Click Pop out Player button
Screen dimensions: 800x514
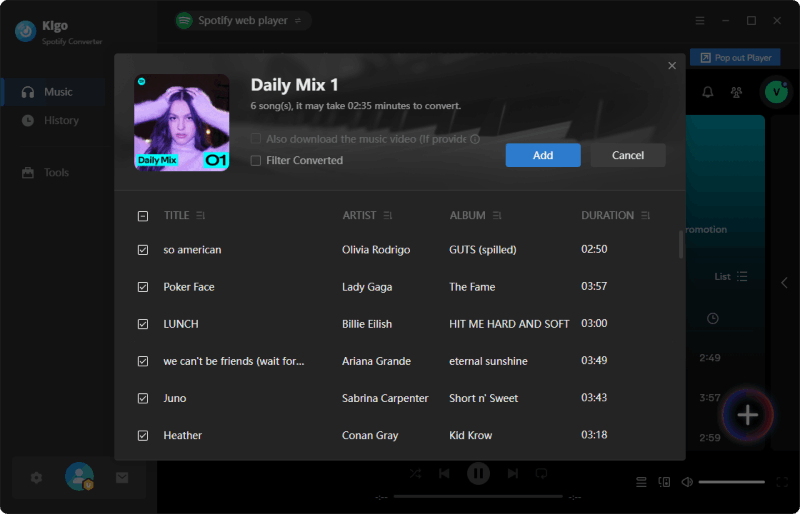(x=735, y=58)
